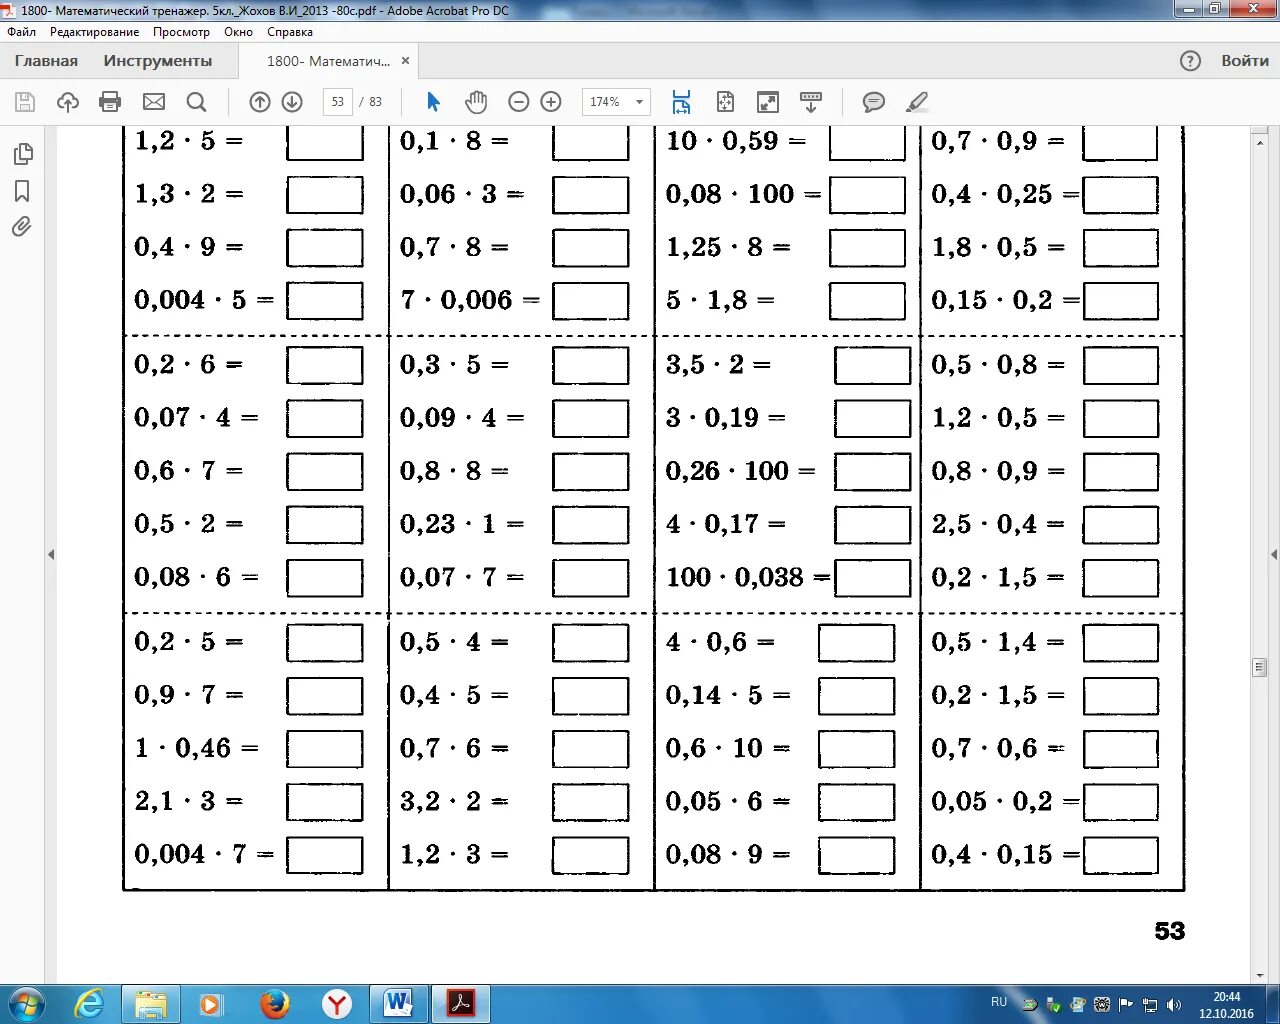Screen dimensions: 1280x1024
Task: Close the document tab with X
Action: [x=405, y=61]
